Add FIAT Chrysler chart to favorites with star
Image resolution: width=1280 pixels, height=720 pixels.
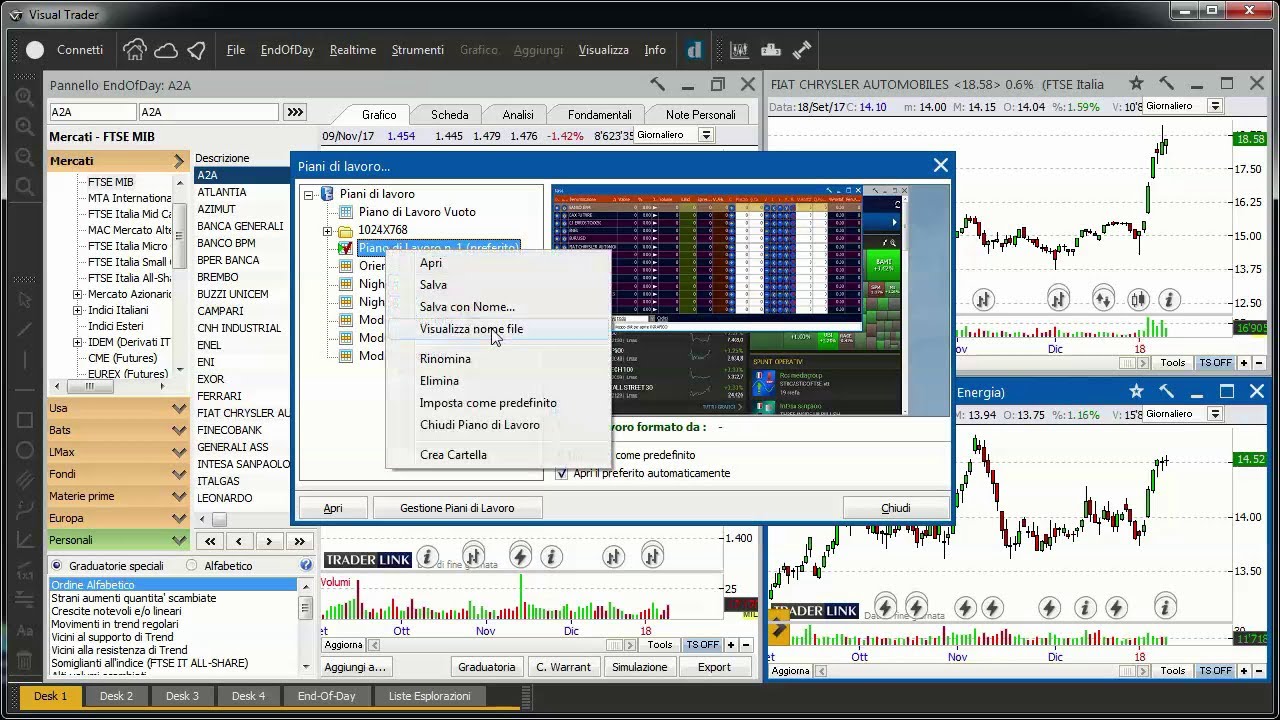coord(1136,84)
